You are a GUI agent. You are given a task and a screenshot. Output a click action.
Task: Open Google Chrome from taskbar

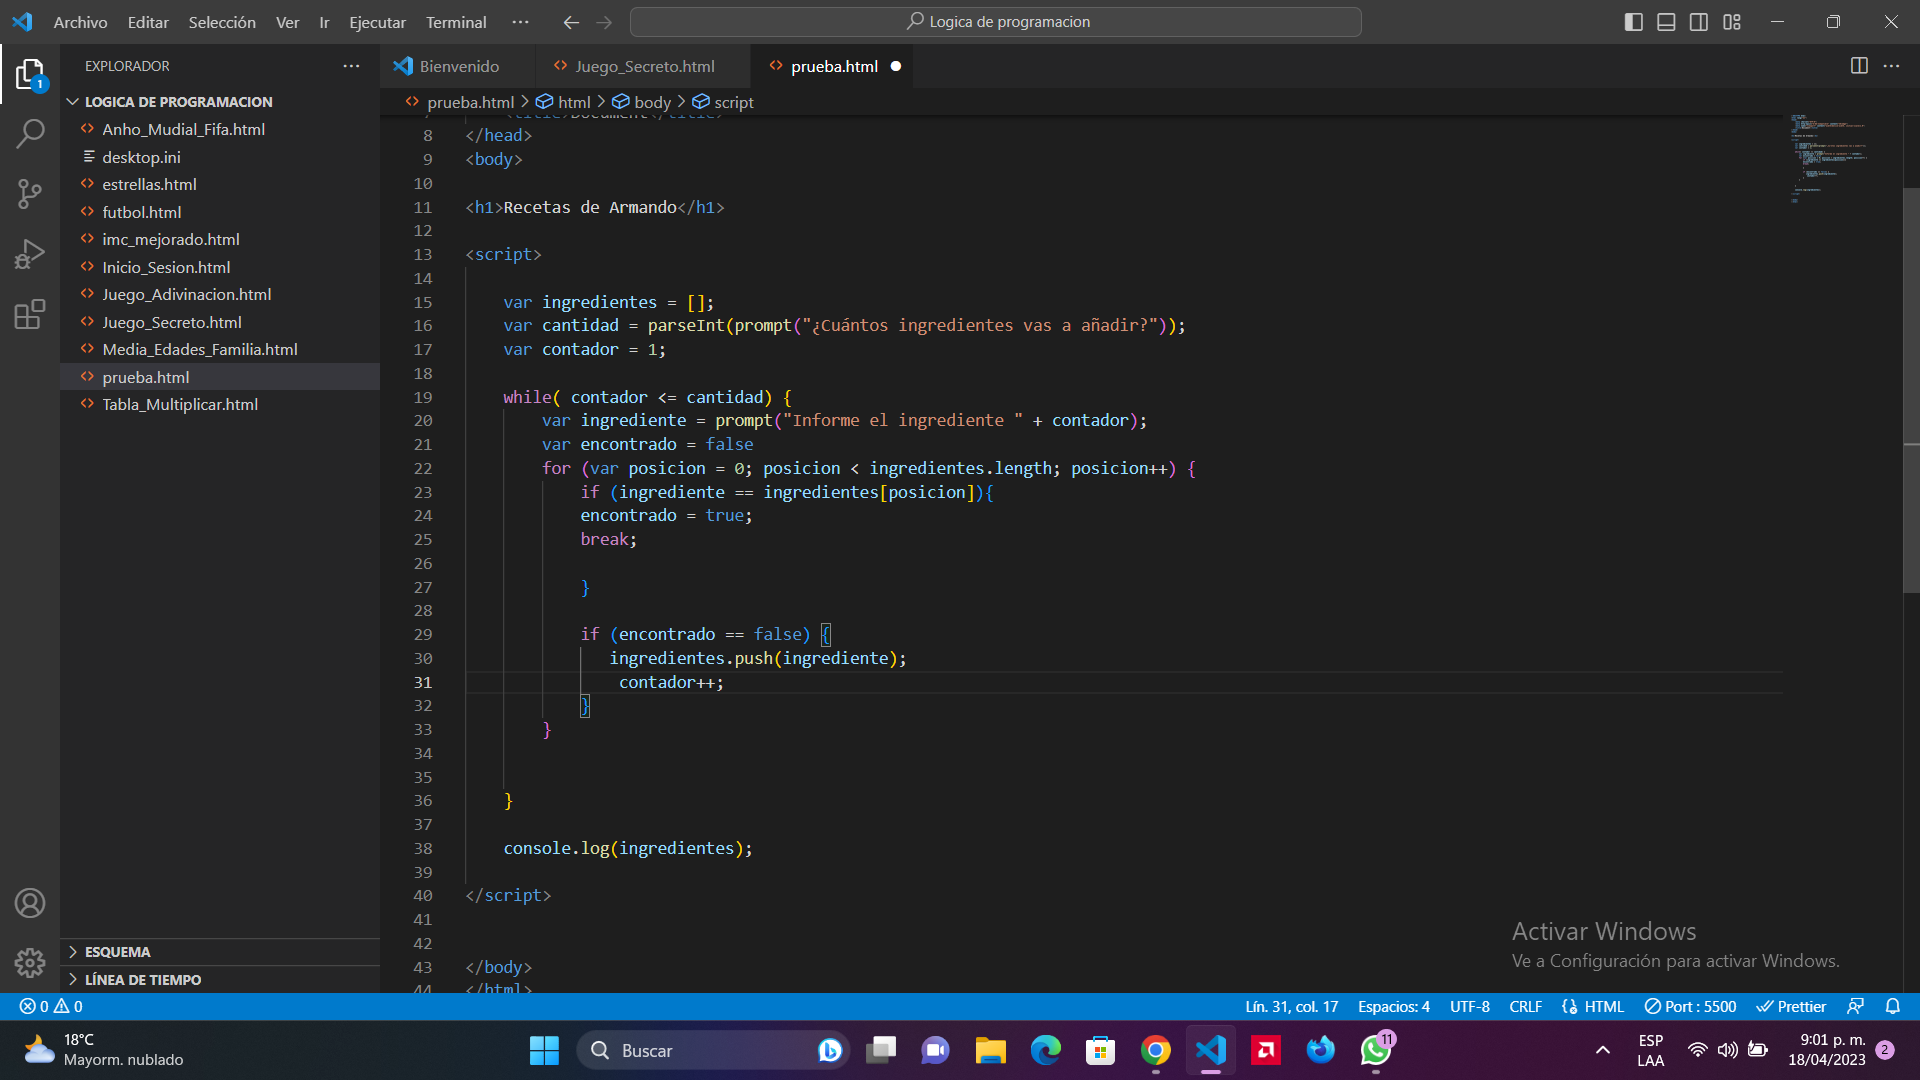pos(1155,1050)
